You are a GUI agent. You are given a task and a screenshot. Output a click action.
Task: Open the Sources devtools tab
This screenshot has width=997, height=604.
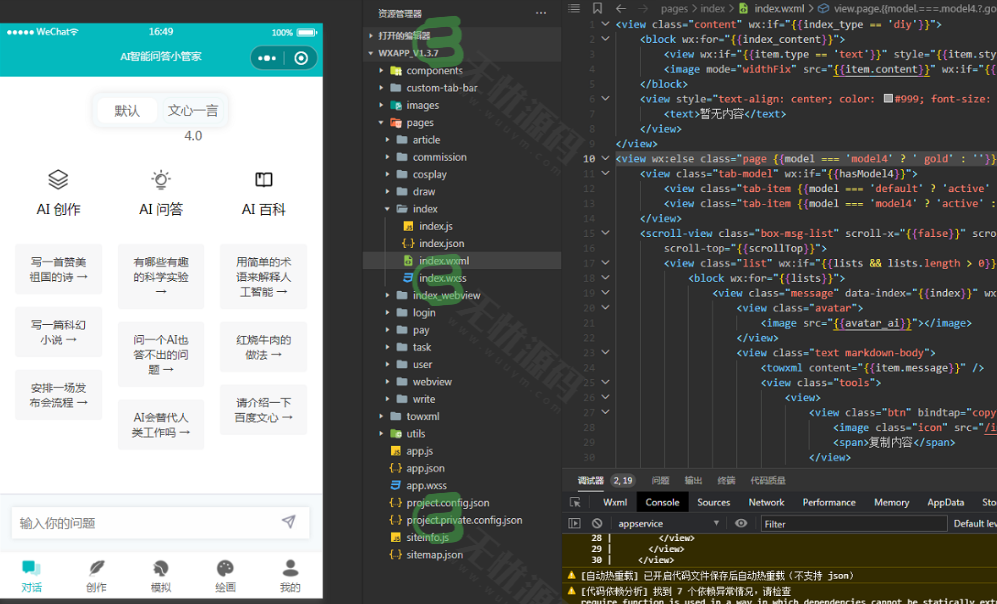(713, 502)
